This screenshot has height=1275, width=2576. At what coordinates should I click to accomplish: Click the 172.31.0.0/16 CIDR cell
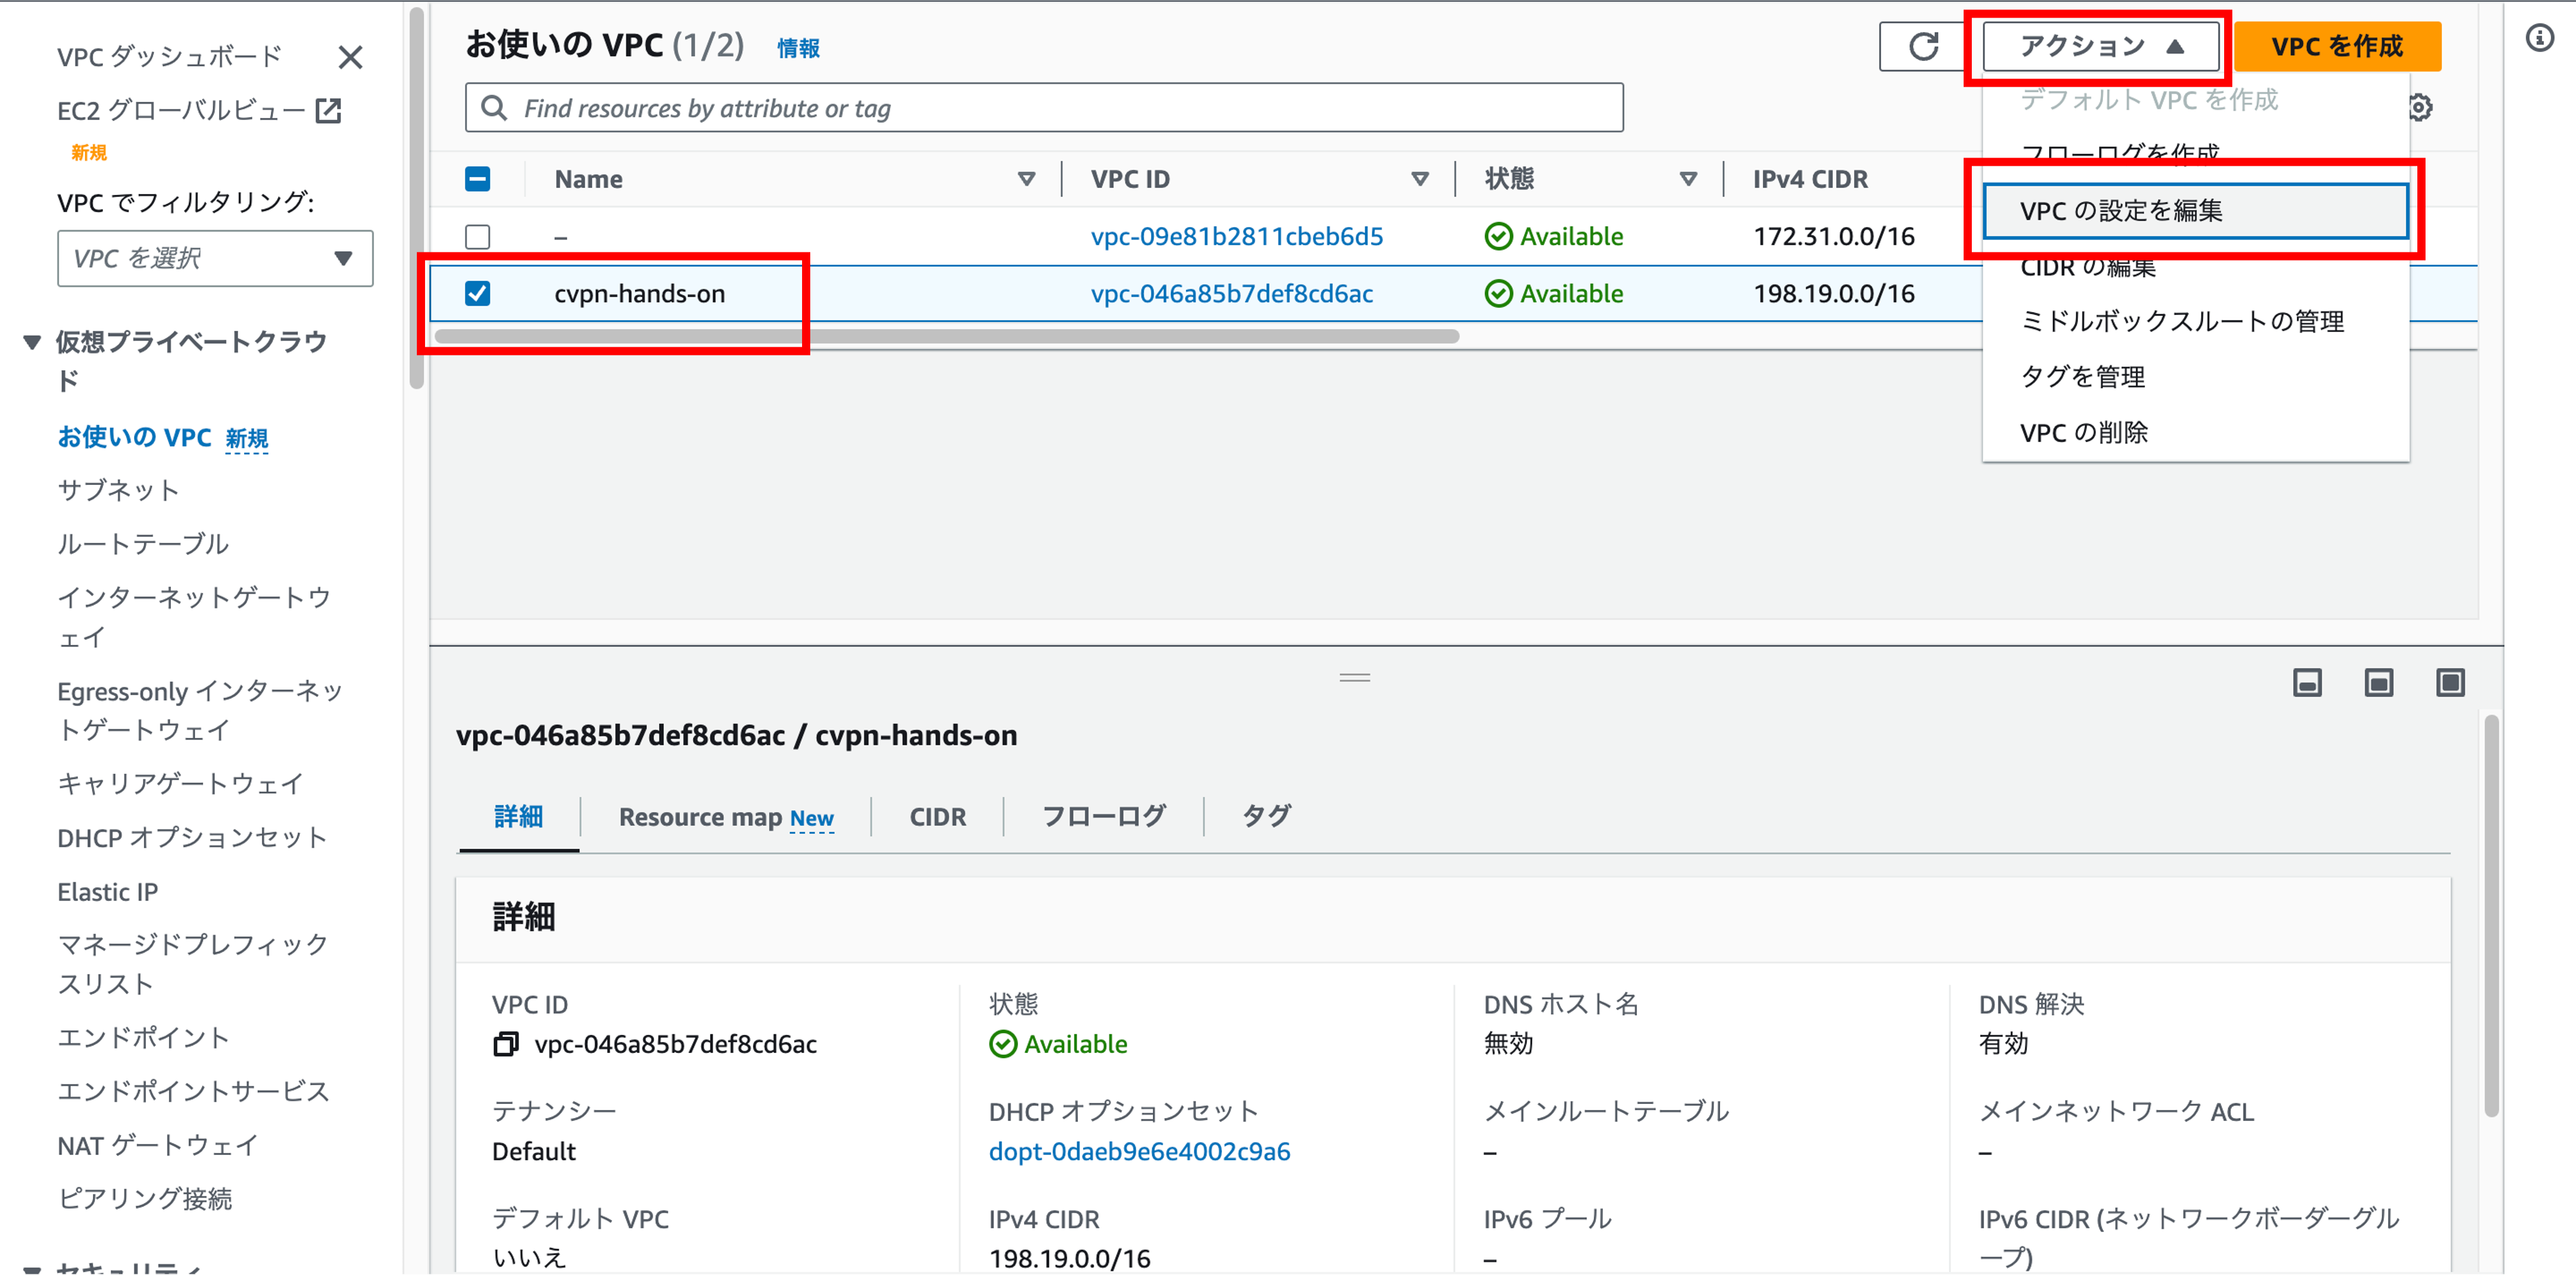coord(1834,237)
